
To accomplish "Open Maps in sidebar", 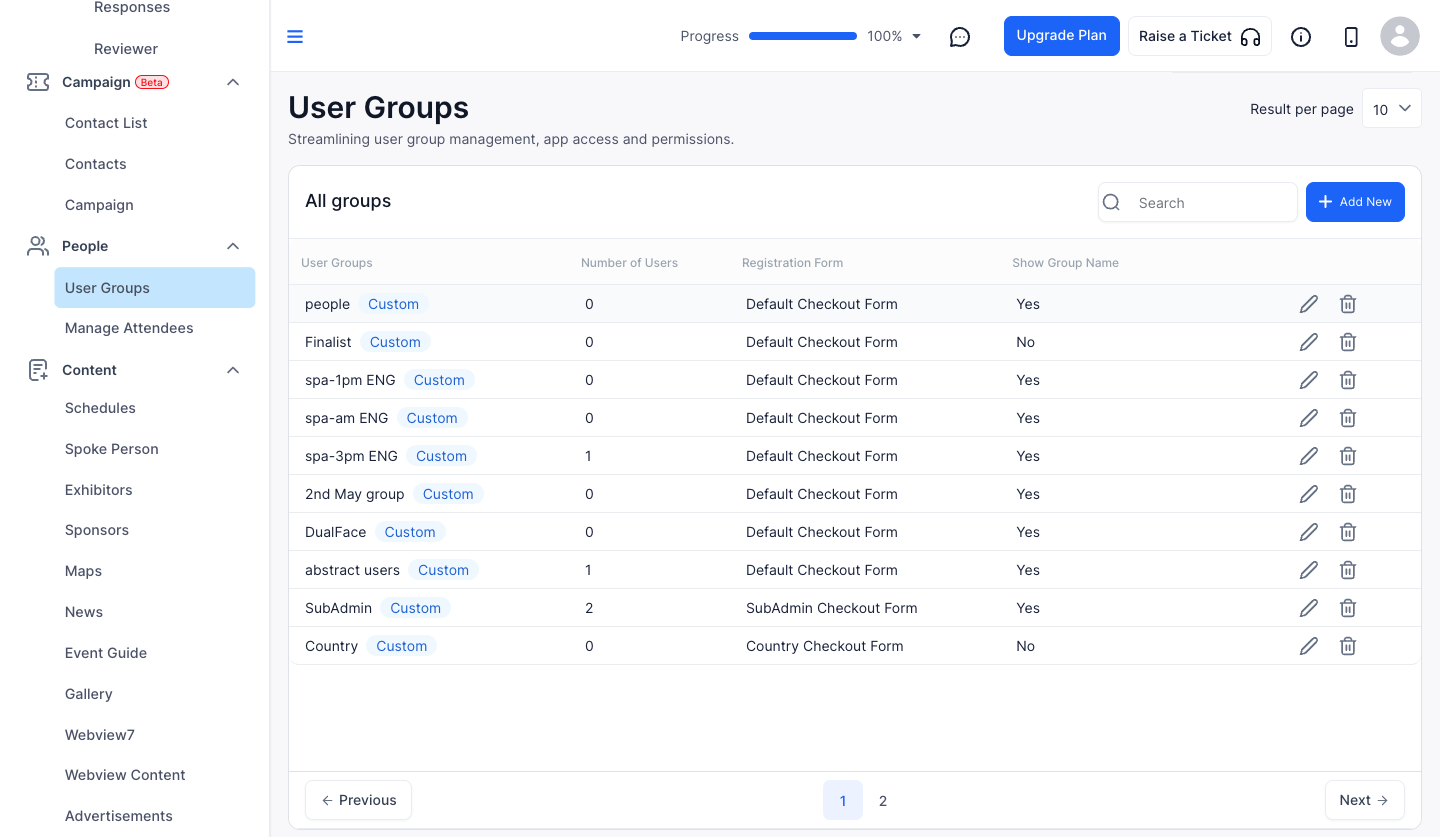I will coord(84,571).
